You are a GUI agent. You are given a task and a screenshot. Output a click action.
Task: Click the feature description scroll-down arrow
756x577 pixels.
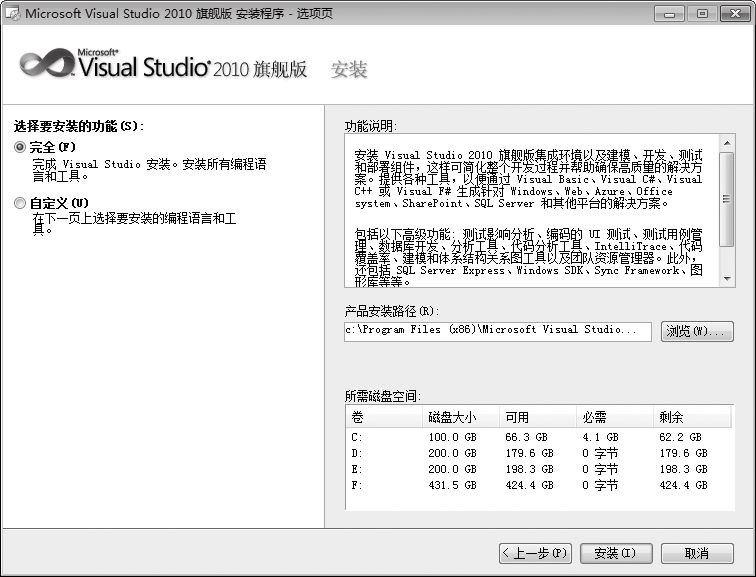727,279
